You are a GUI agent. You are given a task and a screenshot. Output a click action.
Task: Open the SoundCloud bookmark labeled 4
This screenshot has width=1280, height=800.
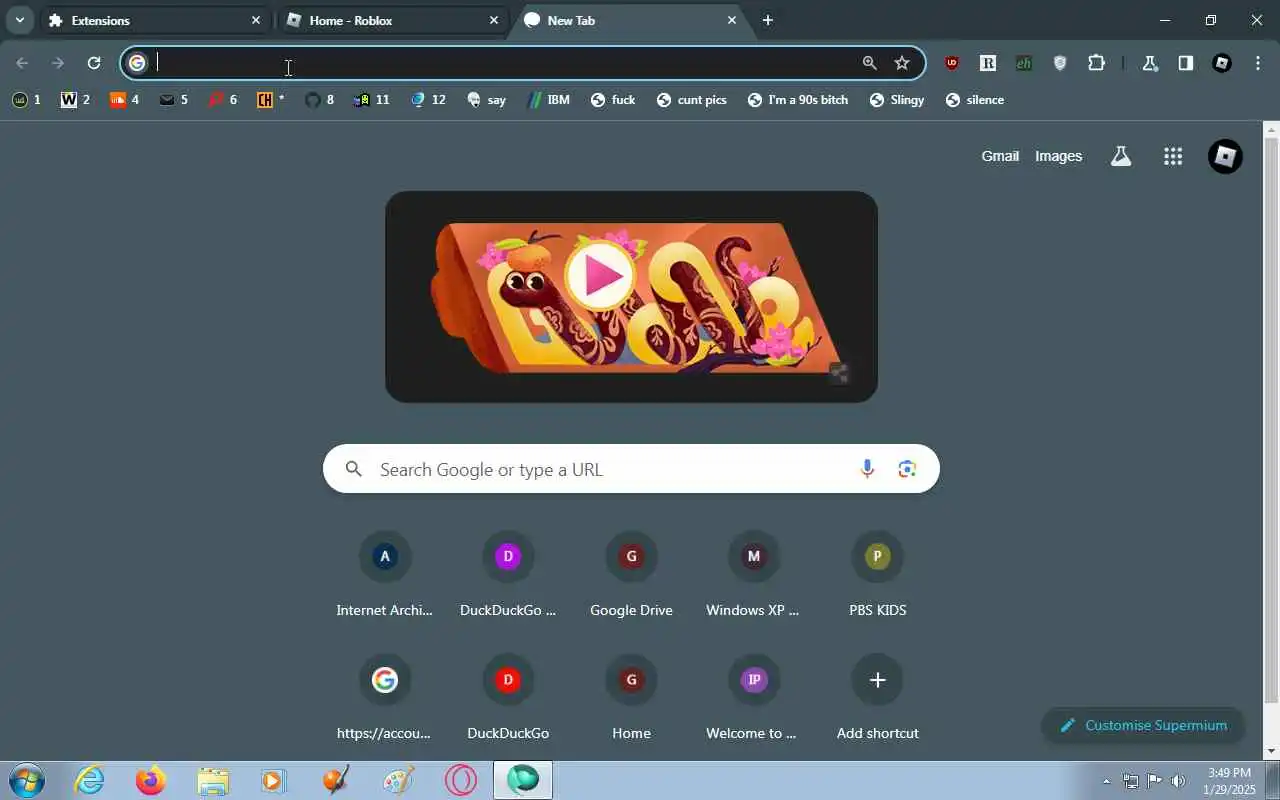(124, 100)
